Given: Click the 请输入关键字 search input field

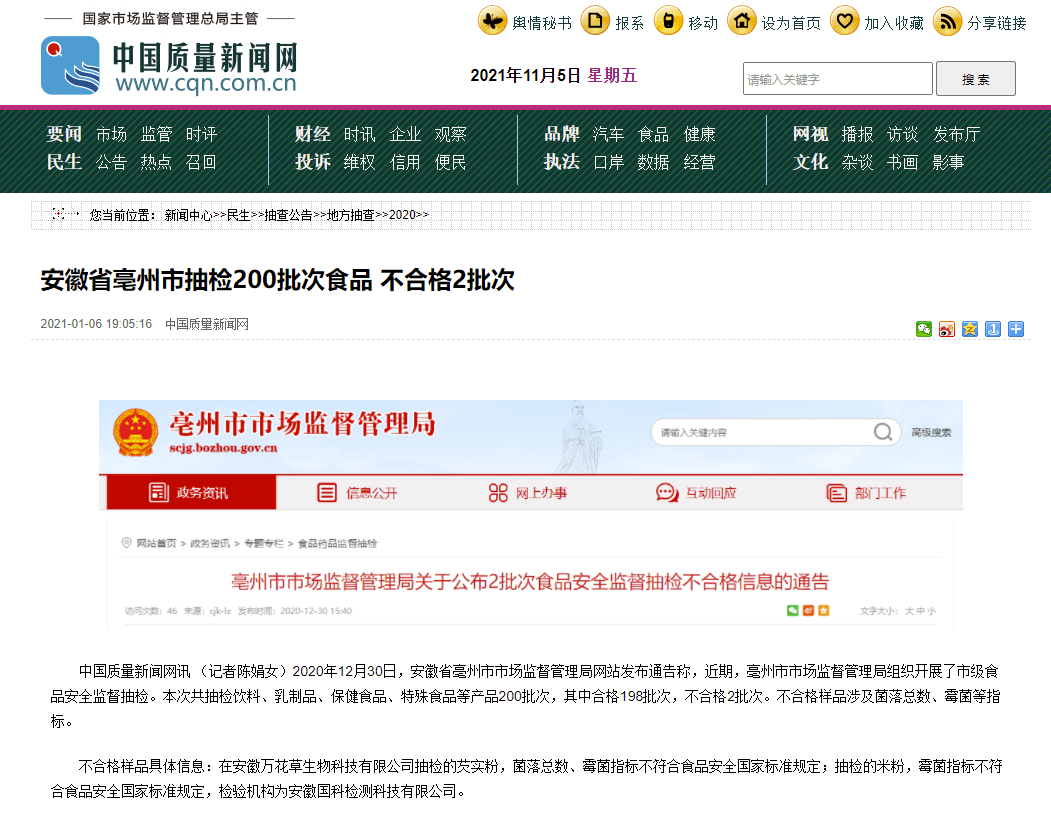Looking at the screenshot, I should pos(836,78).
